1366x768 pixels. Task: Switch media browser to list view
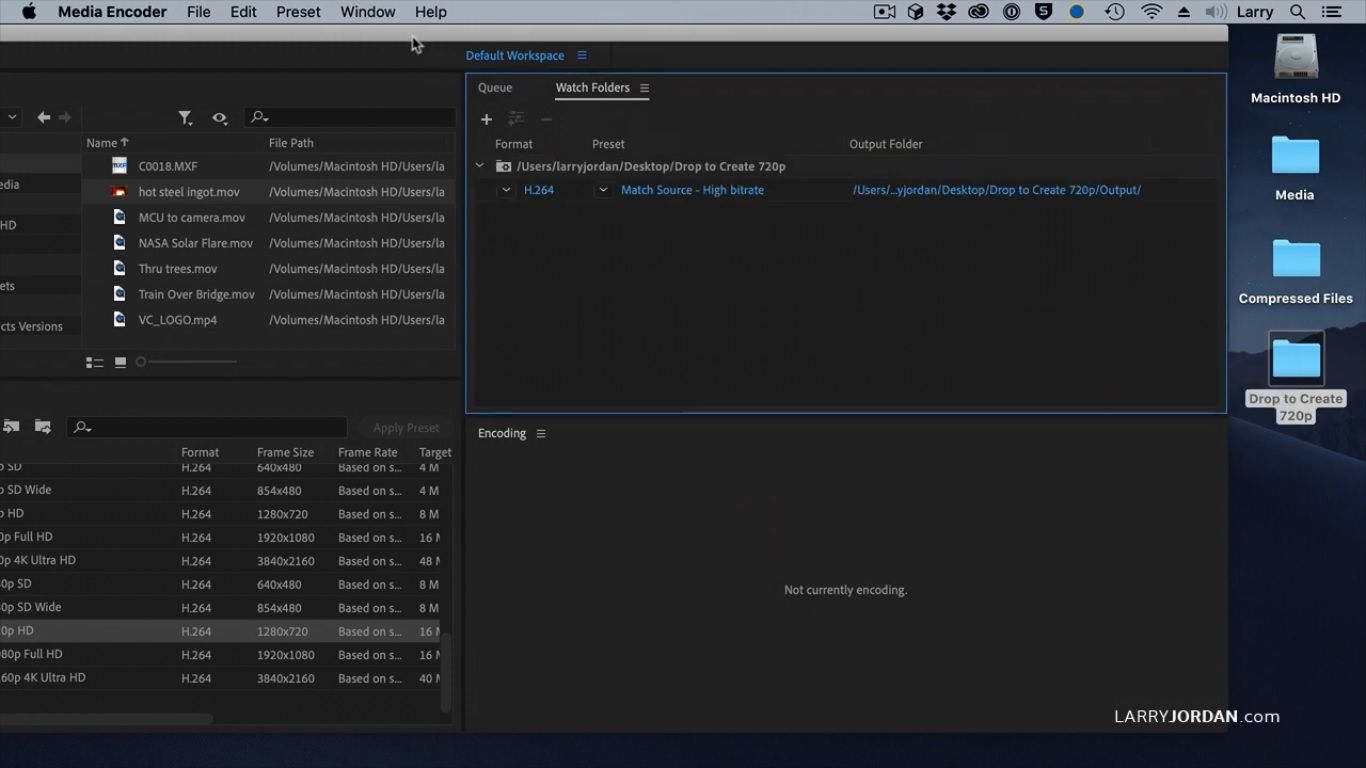95,362
